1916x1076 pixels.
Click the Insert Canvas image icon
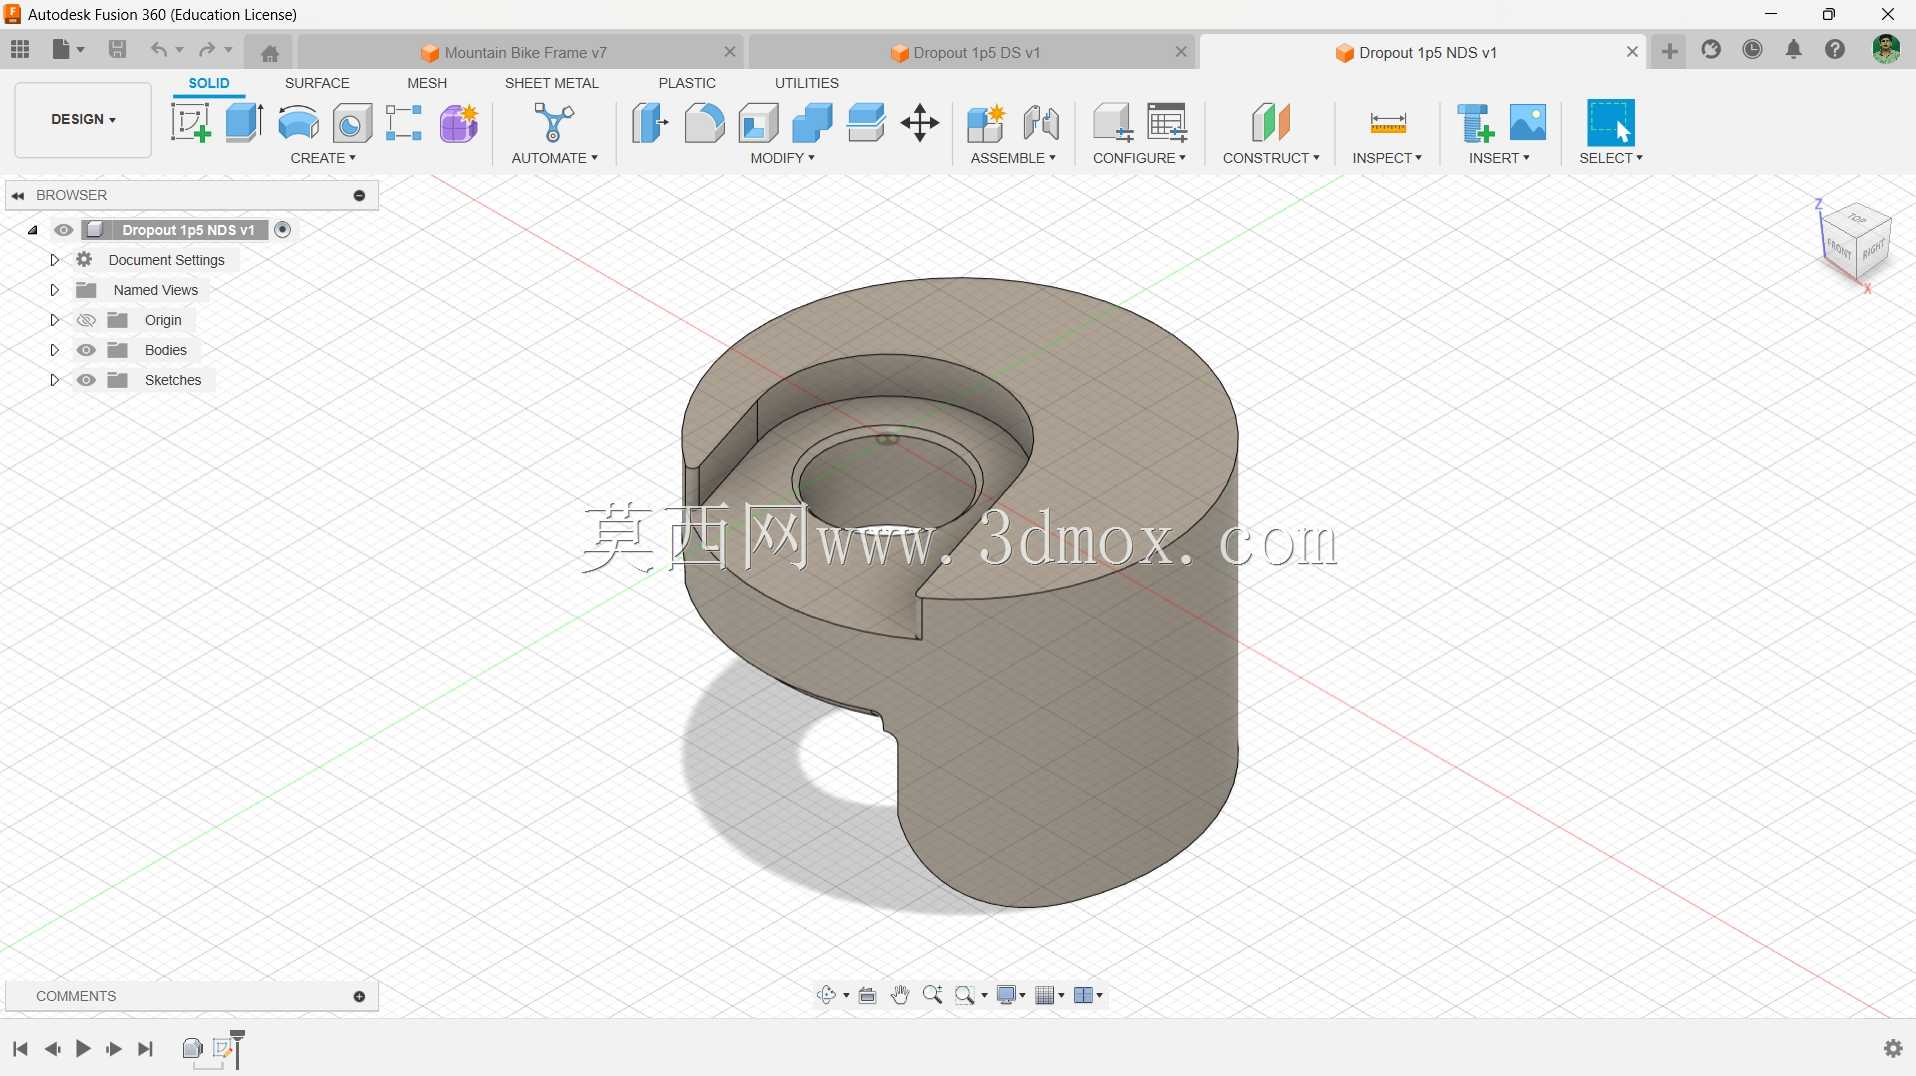(1528, 123)
